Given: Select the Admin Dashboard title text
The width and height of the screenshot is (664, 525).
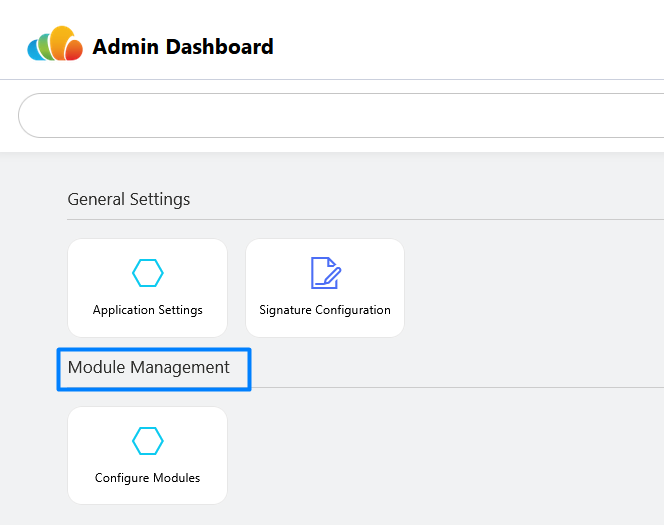Looking at the screenshot, I should [x=183, y=47].
